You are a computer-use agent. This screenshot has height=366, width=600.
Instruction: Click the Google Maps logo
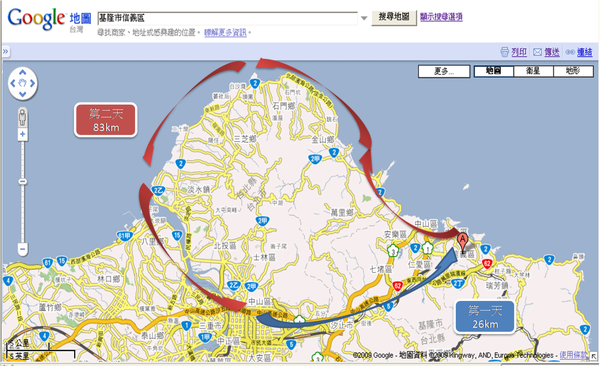49,19
